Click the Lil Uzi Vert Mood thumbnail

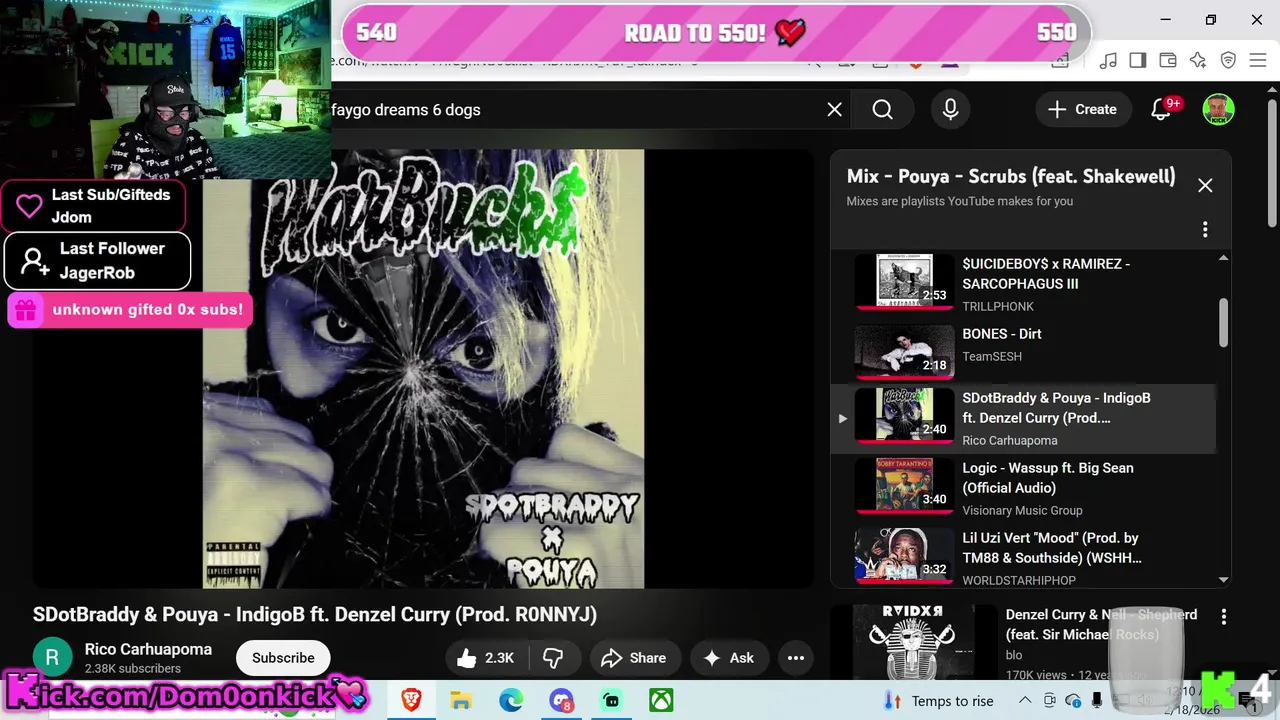point(904,555)
